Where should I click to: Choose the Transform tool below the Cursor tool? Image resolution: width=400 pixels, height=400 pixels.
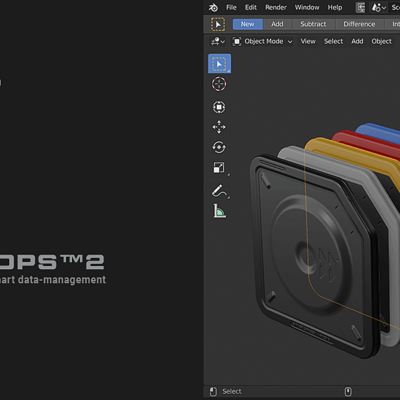pos(219,107)
